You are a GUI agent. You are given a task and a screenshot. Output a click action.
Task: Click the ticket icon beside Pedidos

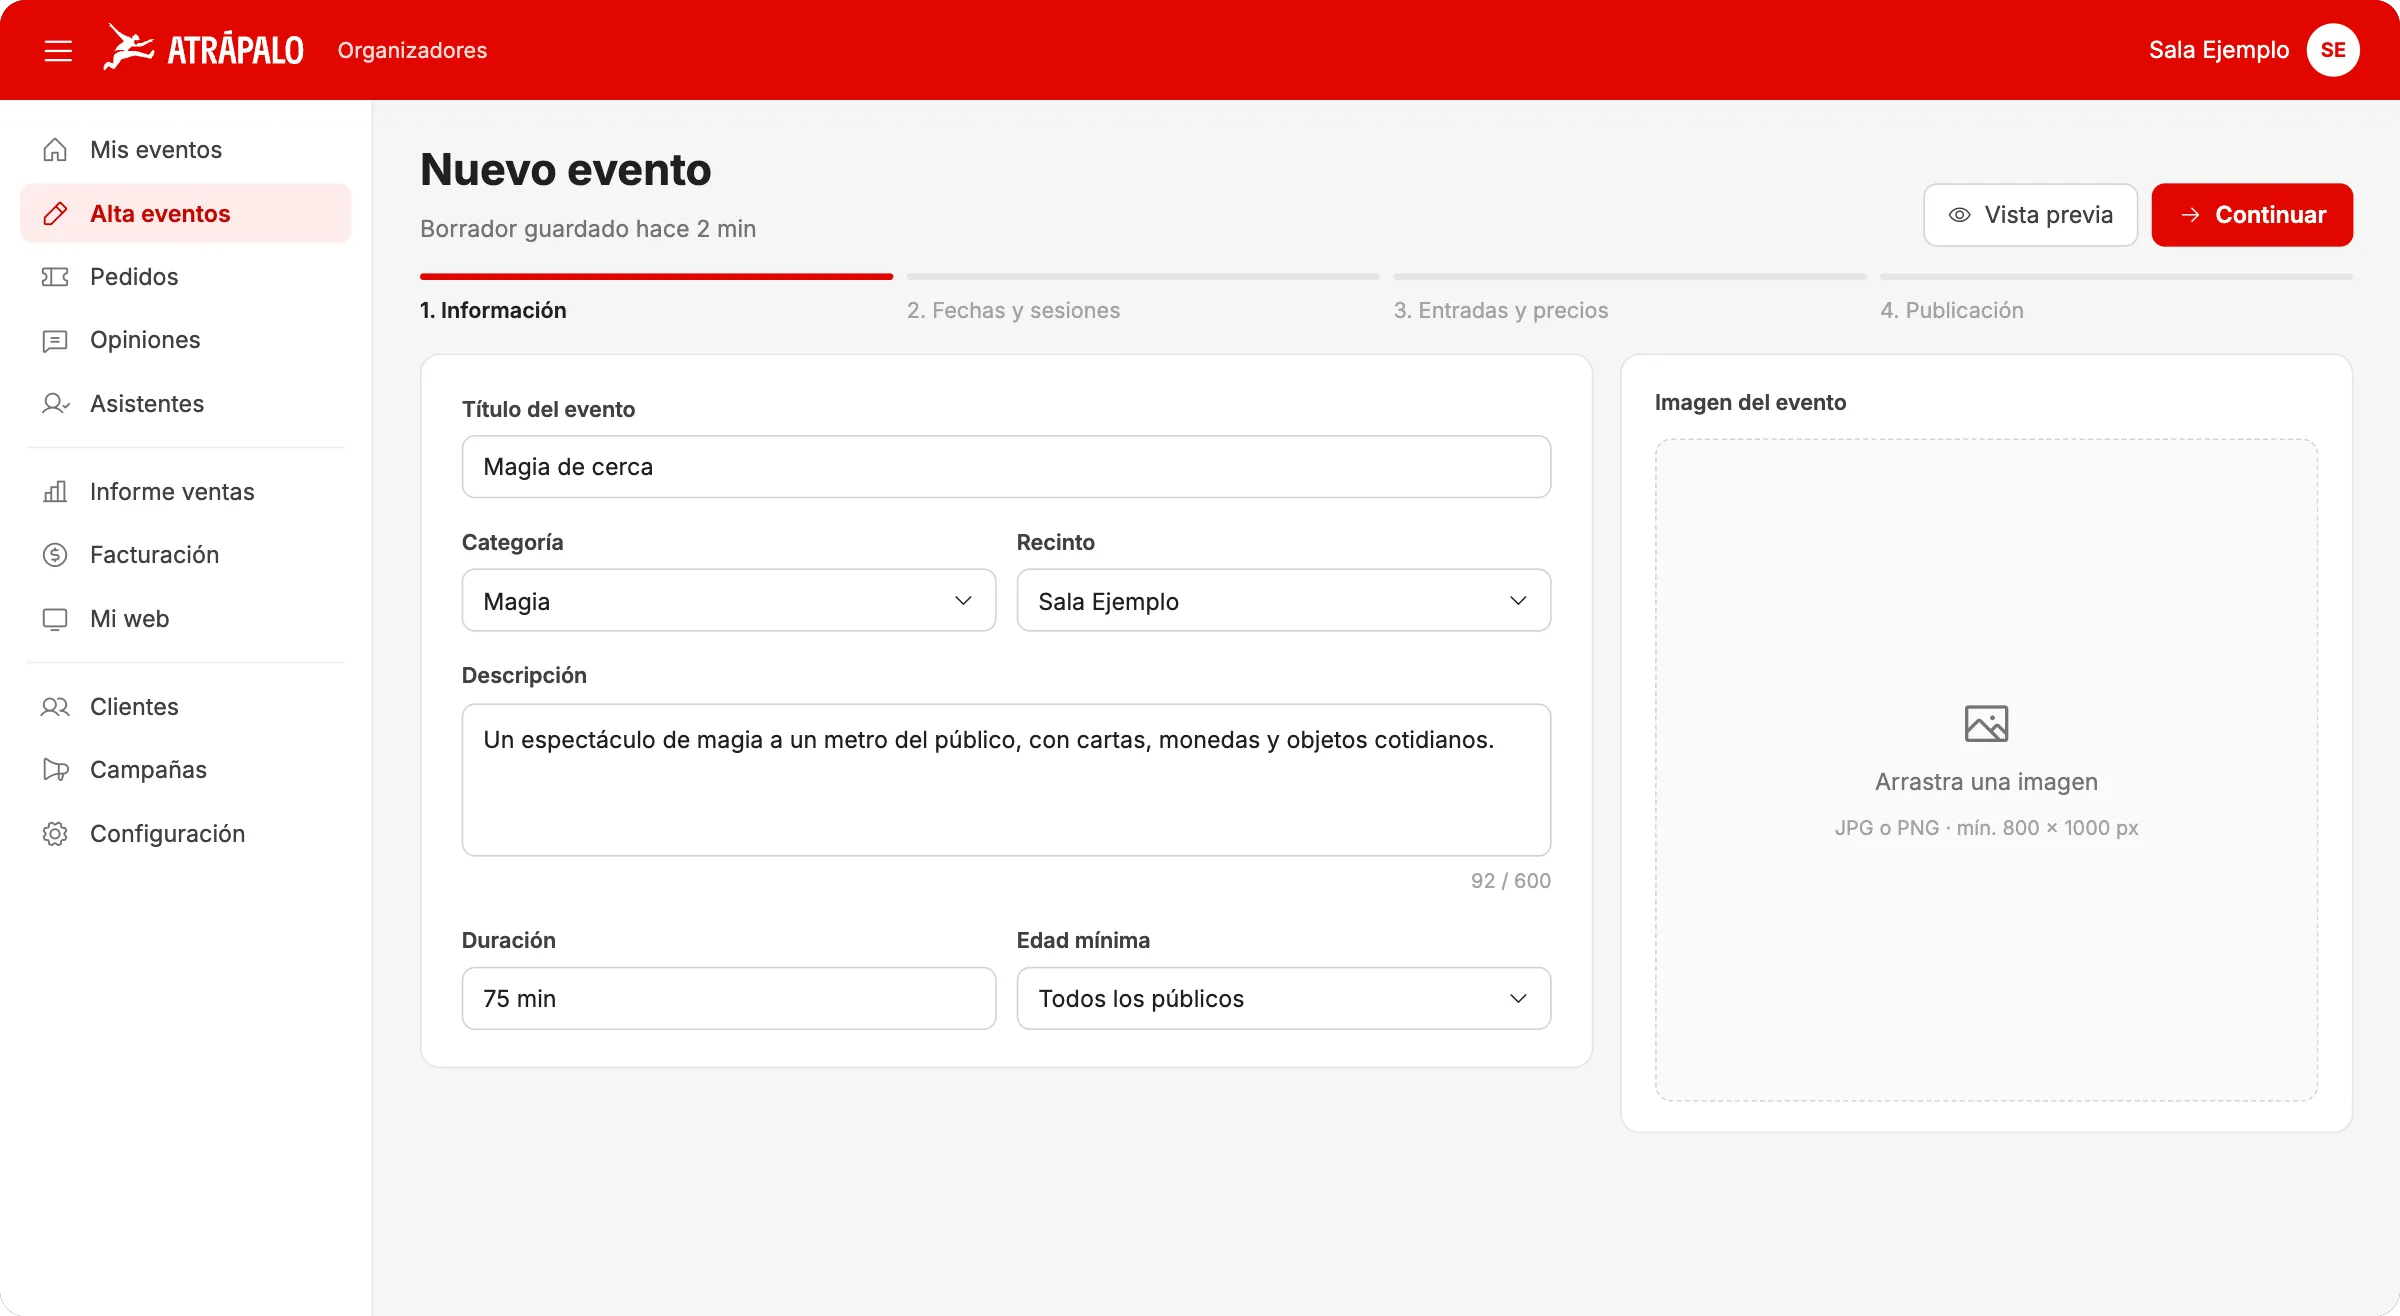click(x=55, y=277)
